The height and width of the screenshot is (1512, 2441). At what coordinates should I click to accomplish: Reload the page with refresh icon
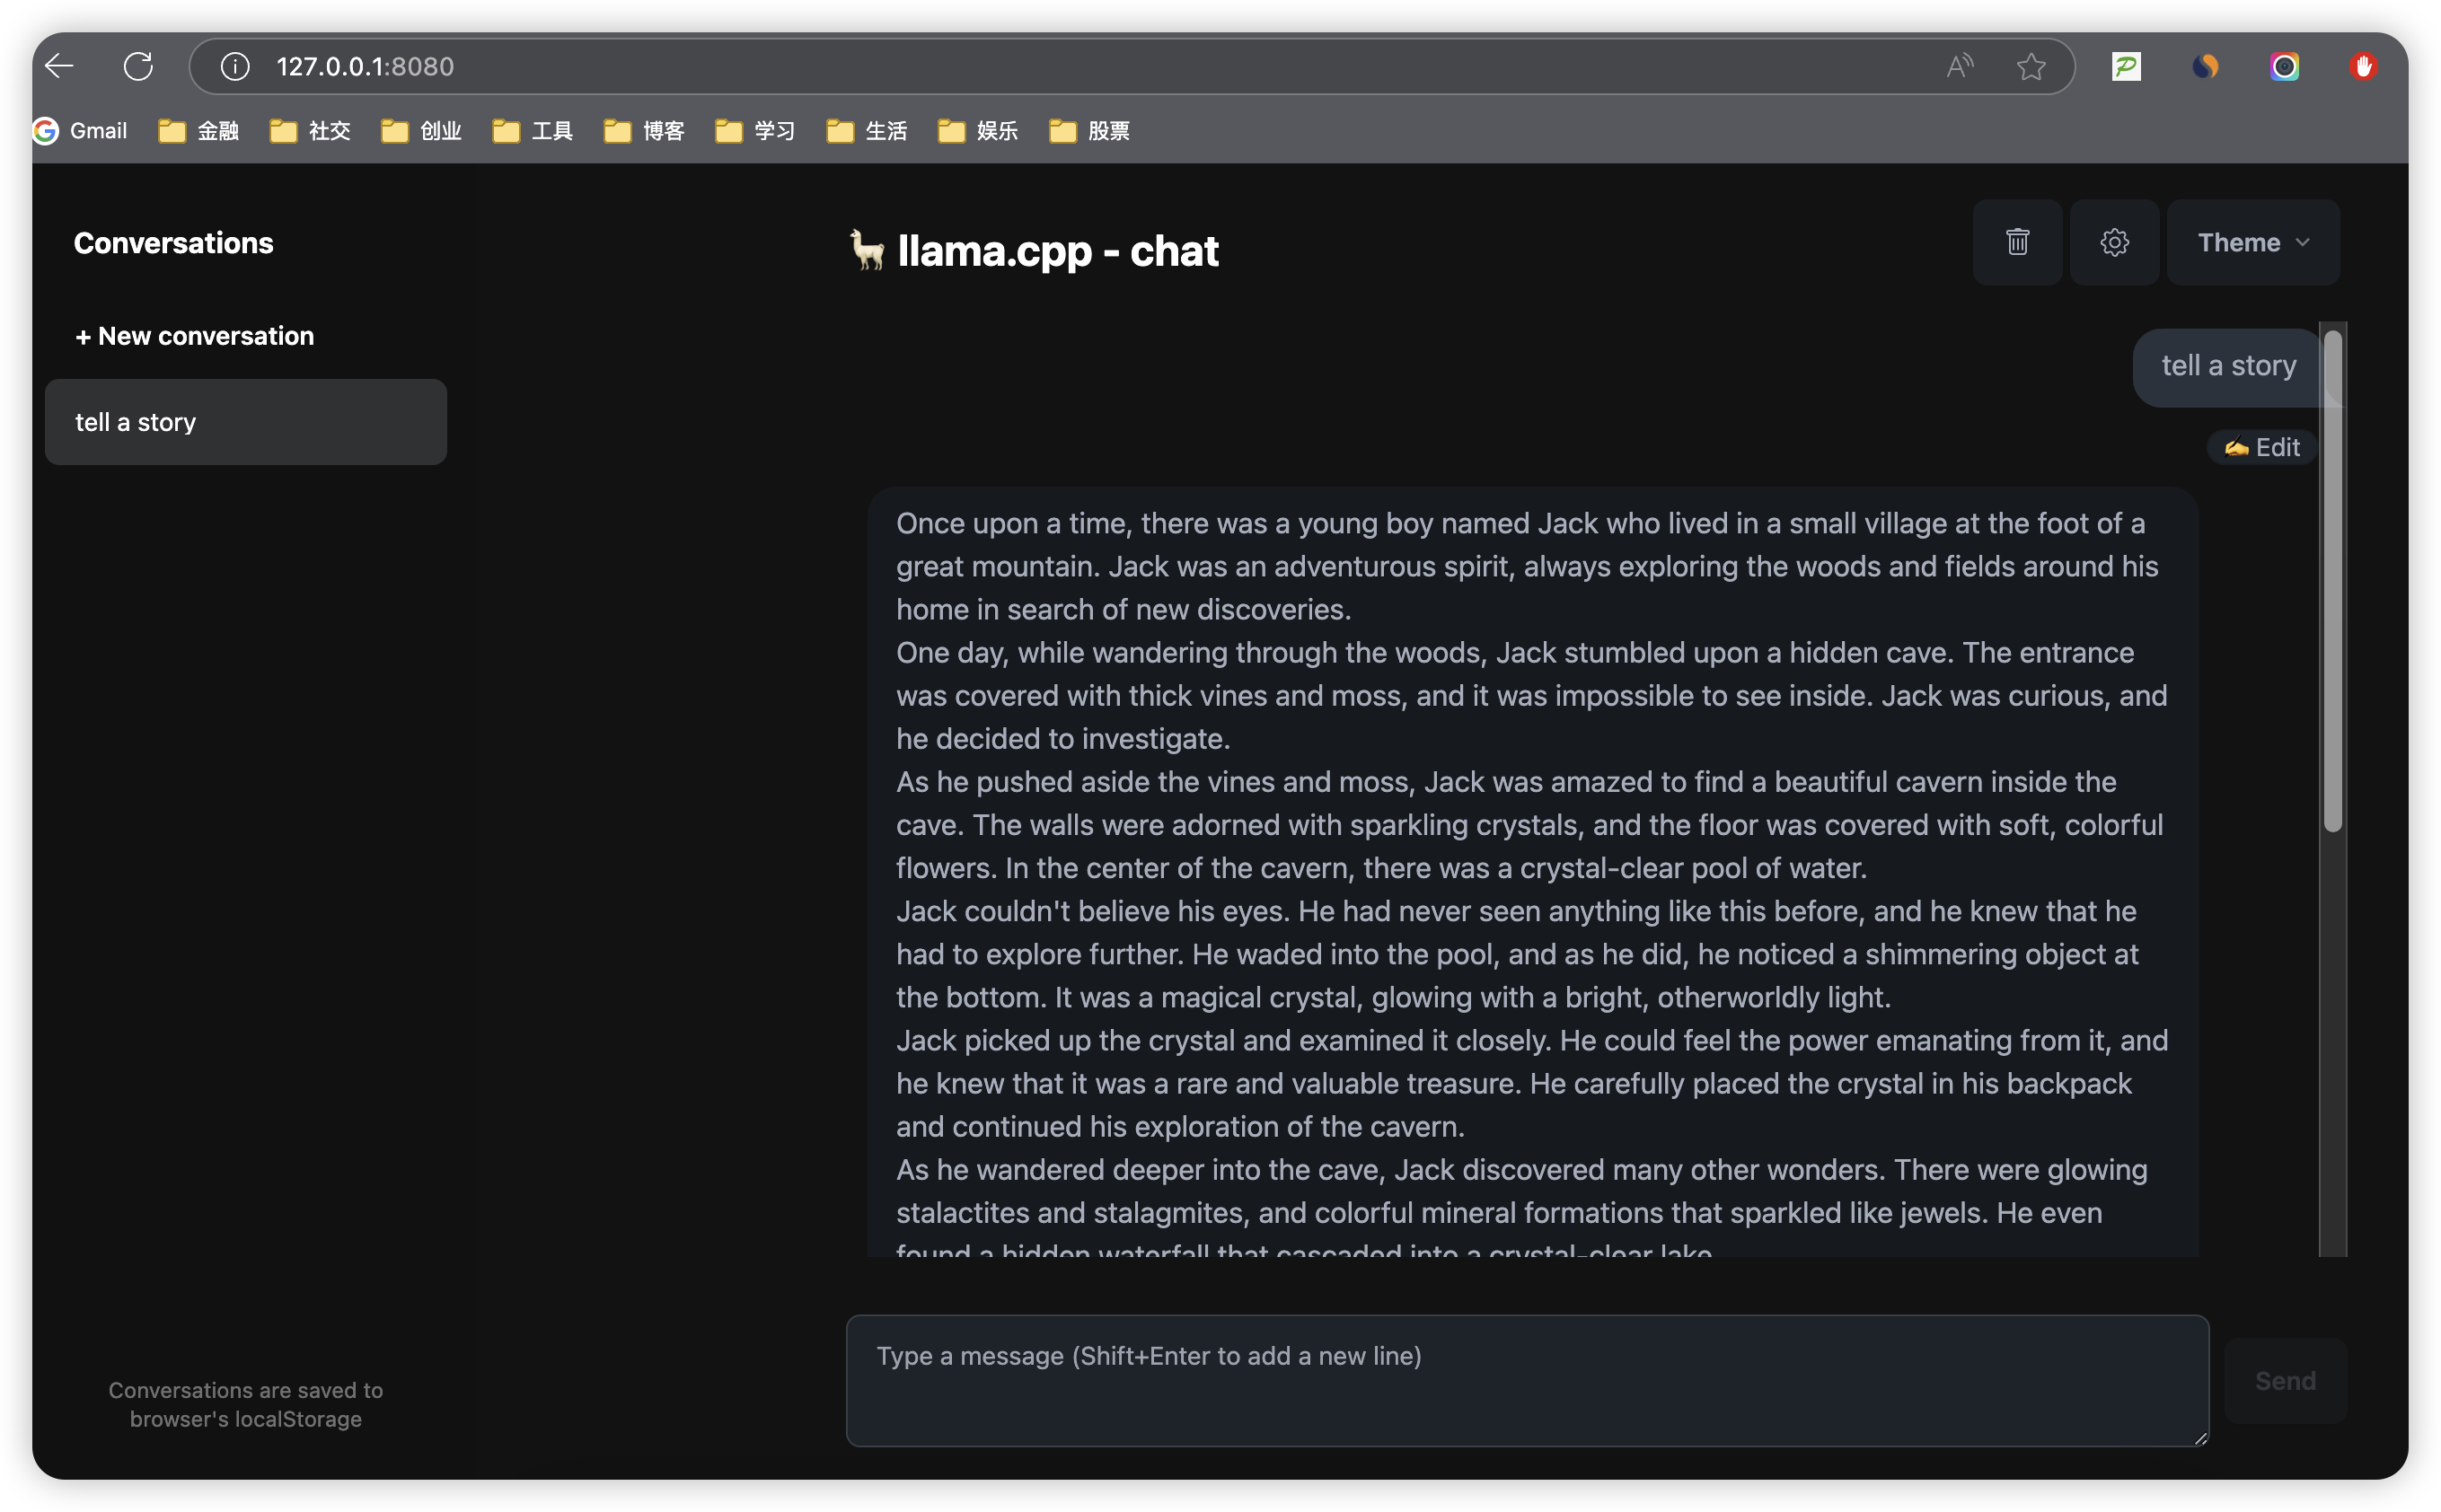(138, 66)
